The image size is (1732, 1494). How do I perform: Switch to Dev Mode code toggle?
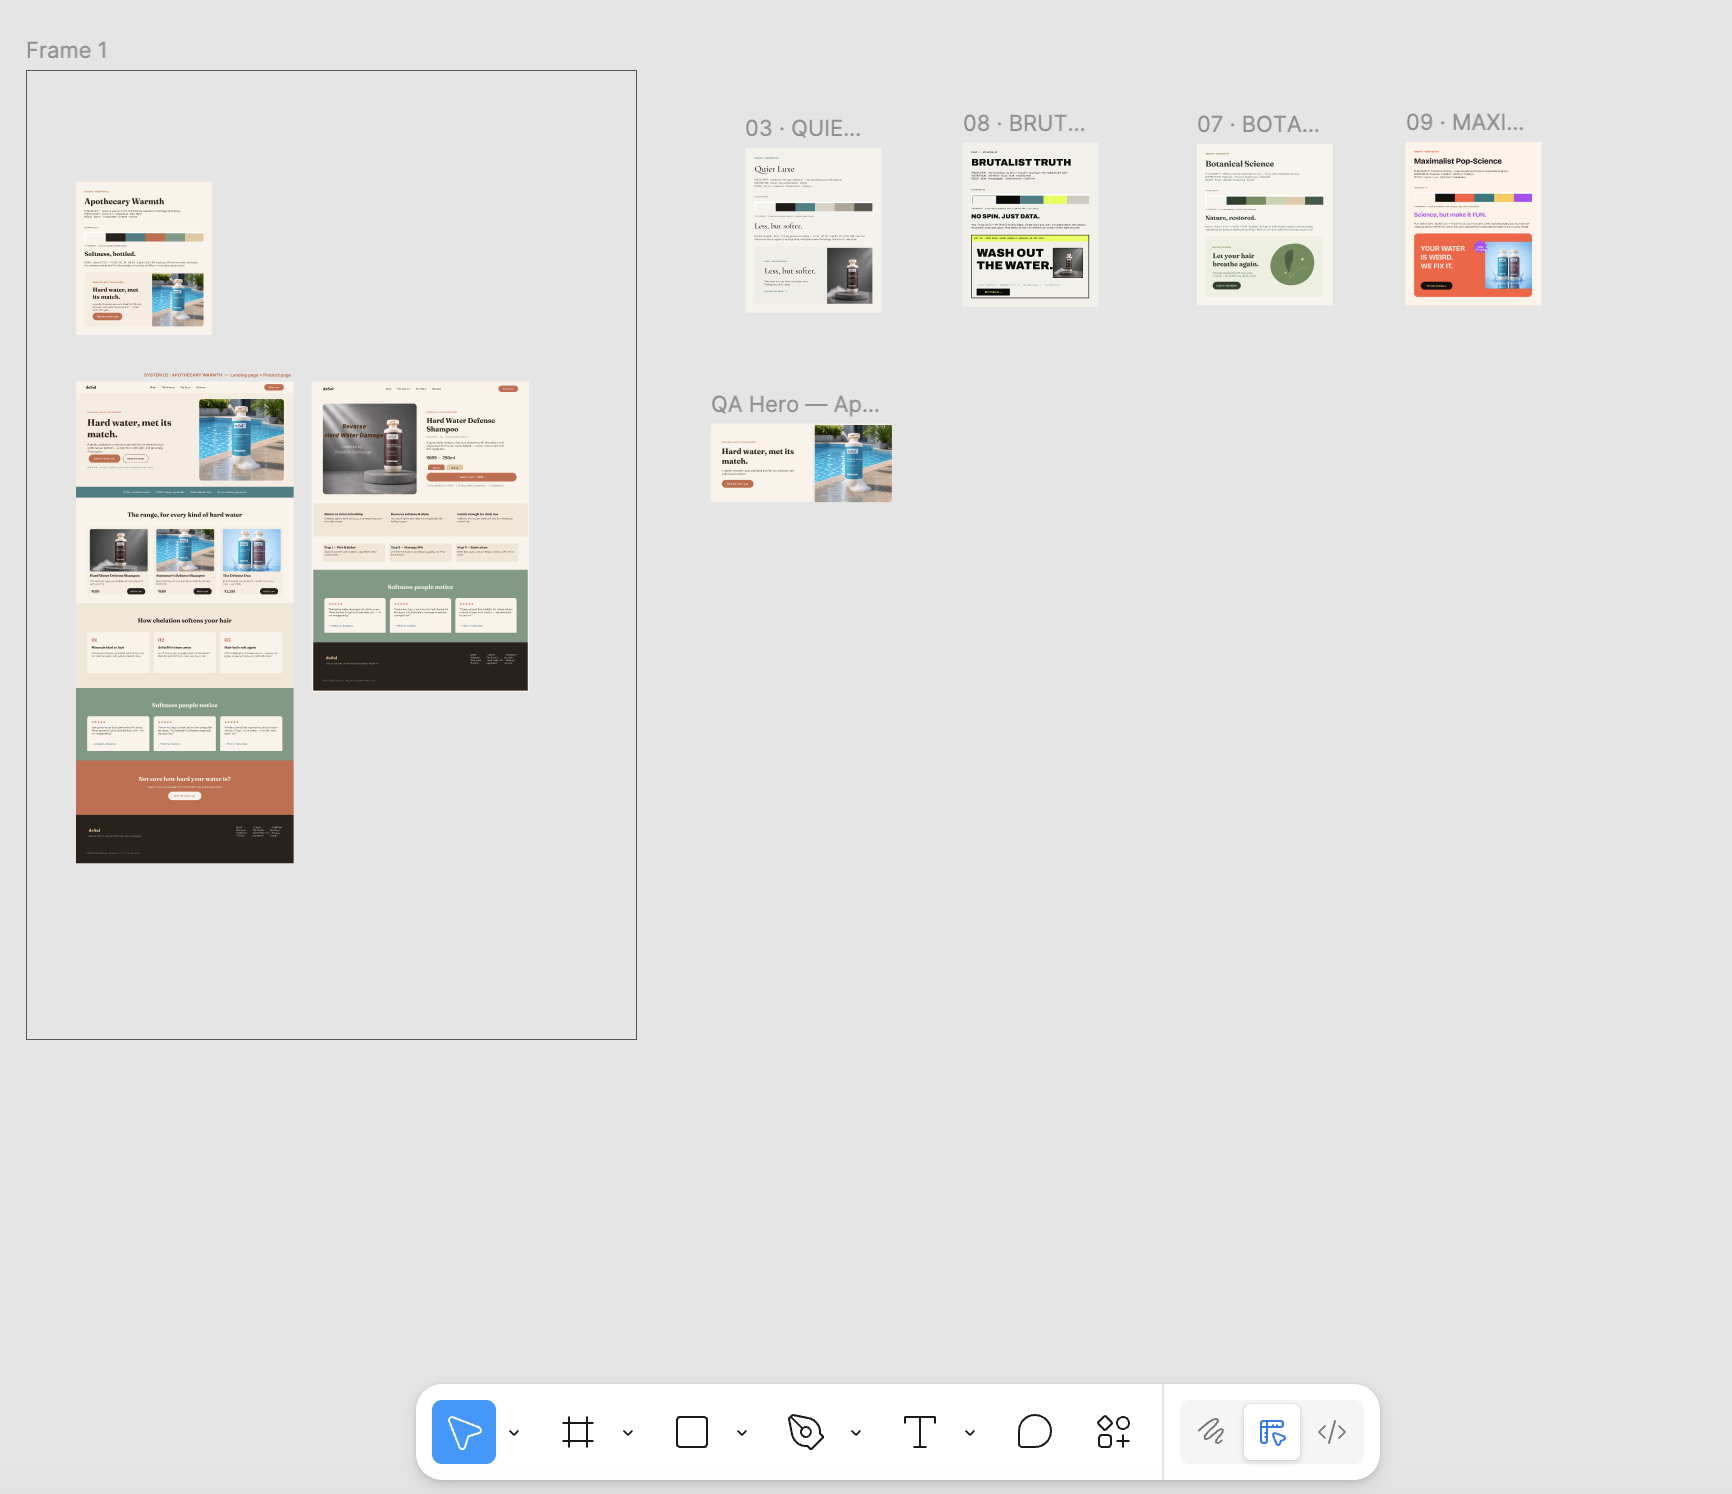click(x=1332, y=1432)
